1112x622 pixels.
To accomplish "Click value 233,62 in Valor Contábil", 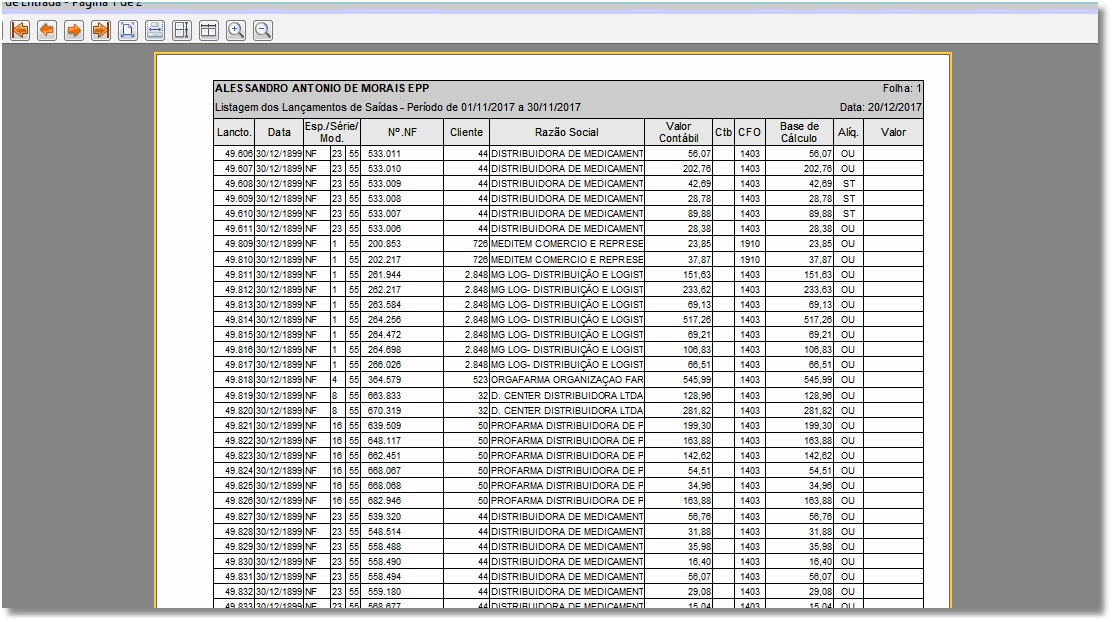I will coord(696,289).
